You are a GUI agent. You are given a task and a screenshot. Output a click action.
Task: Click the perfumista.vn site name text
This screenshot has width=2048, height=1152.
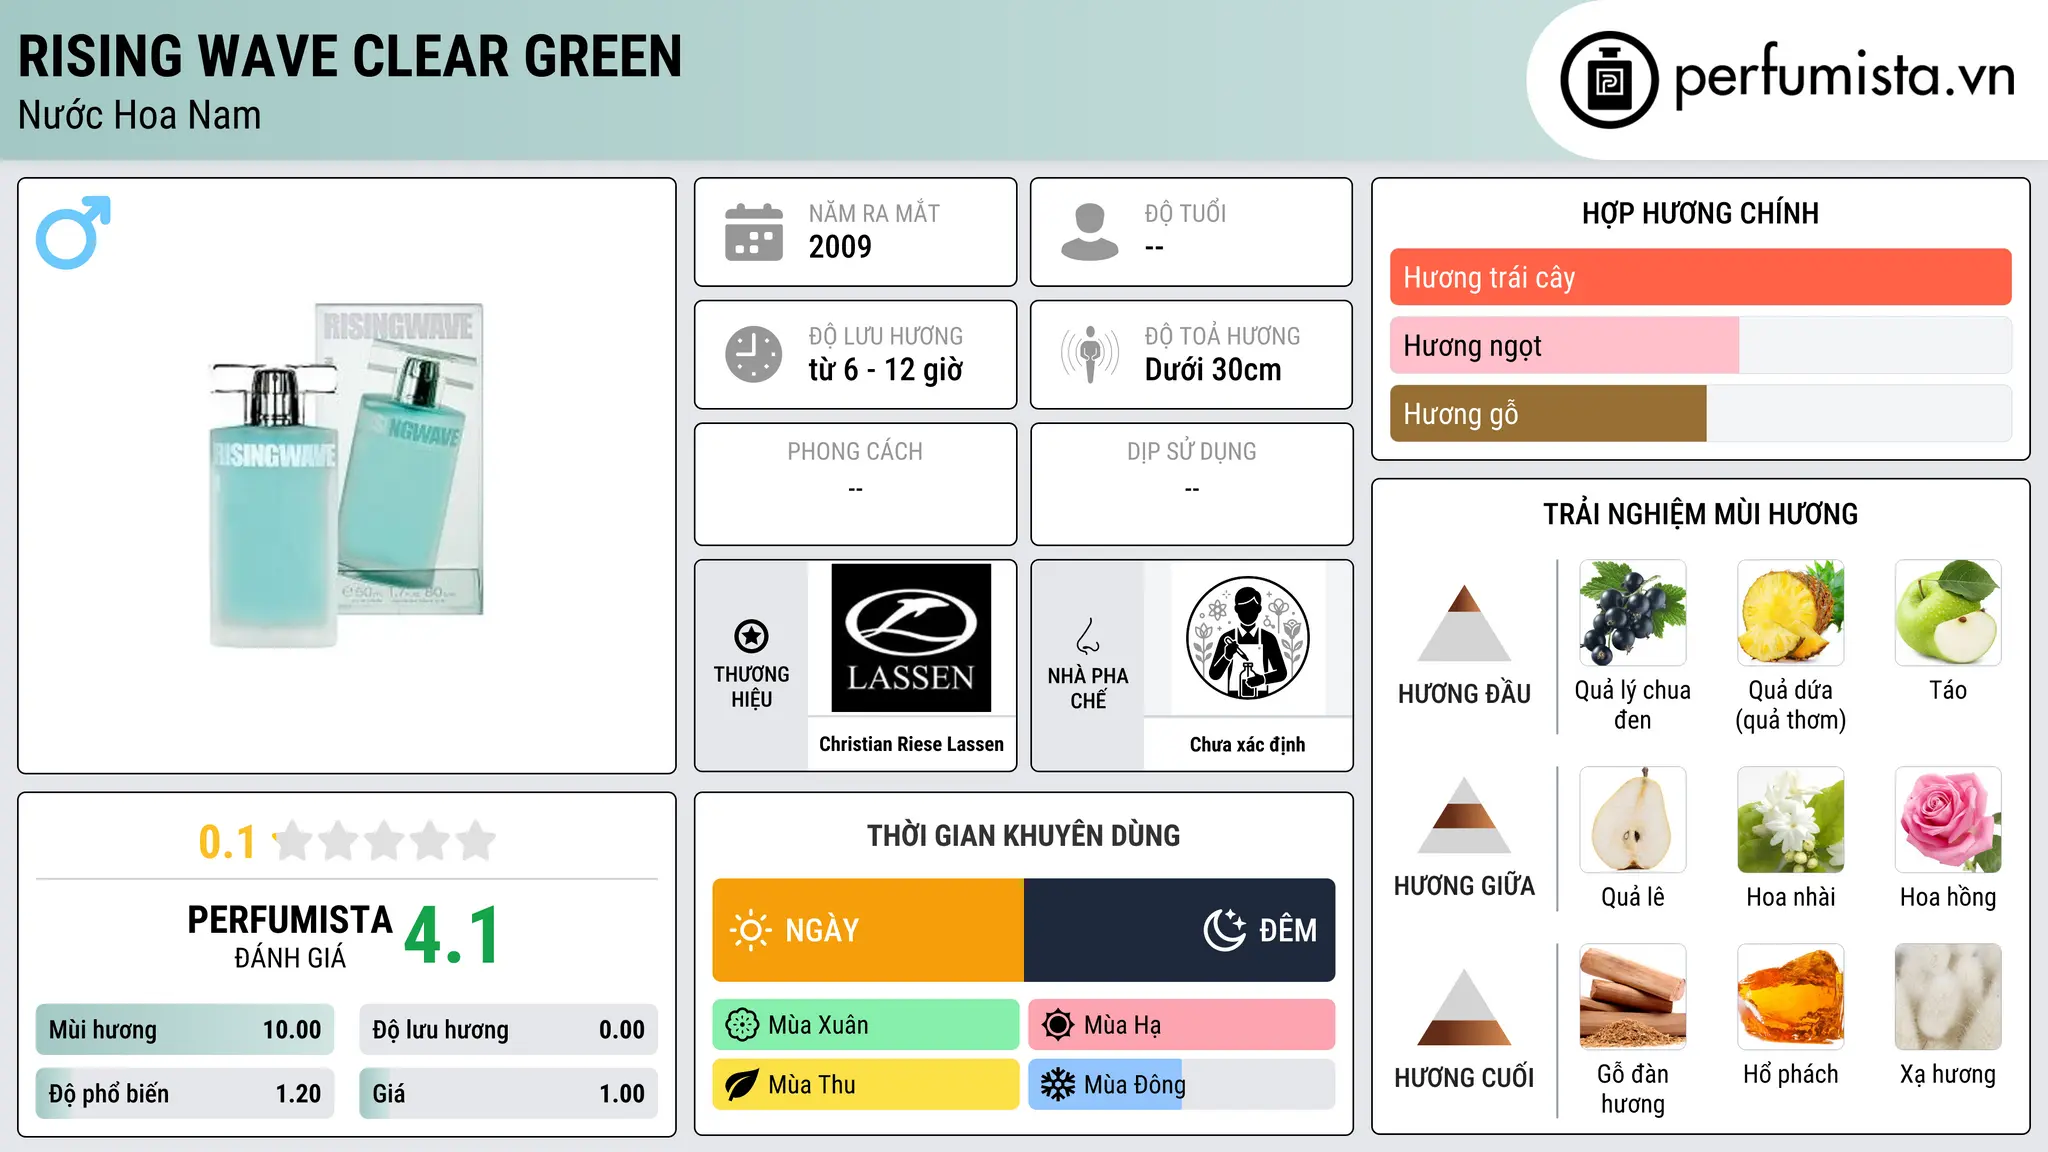(1844, 75)
